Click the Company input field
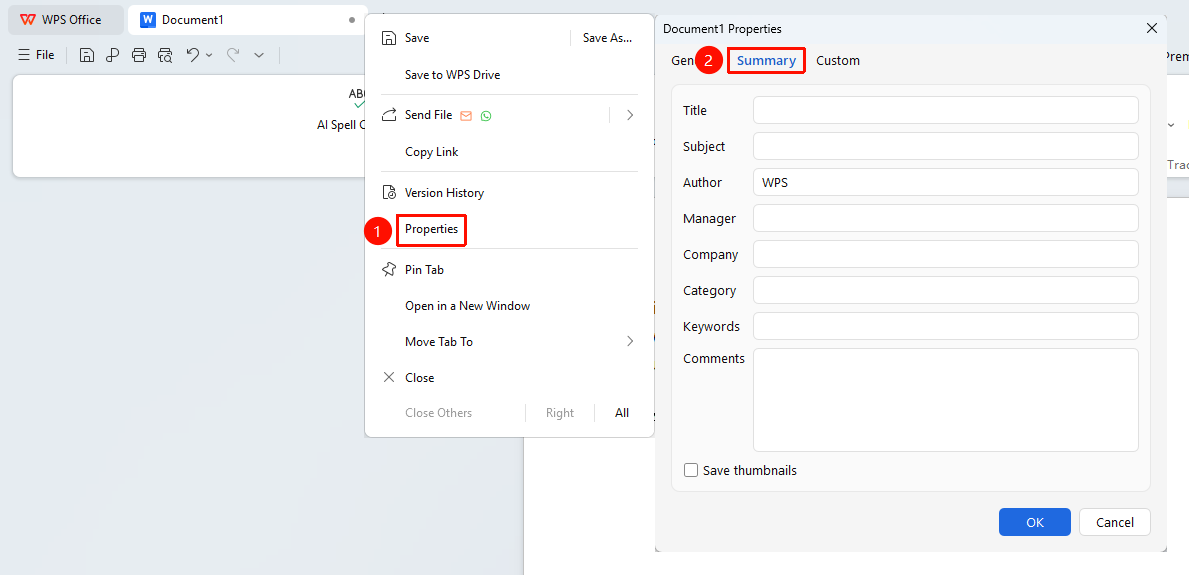This screenshot has height=575, width=1189. (x=946, y=254)
